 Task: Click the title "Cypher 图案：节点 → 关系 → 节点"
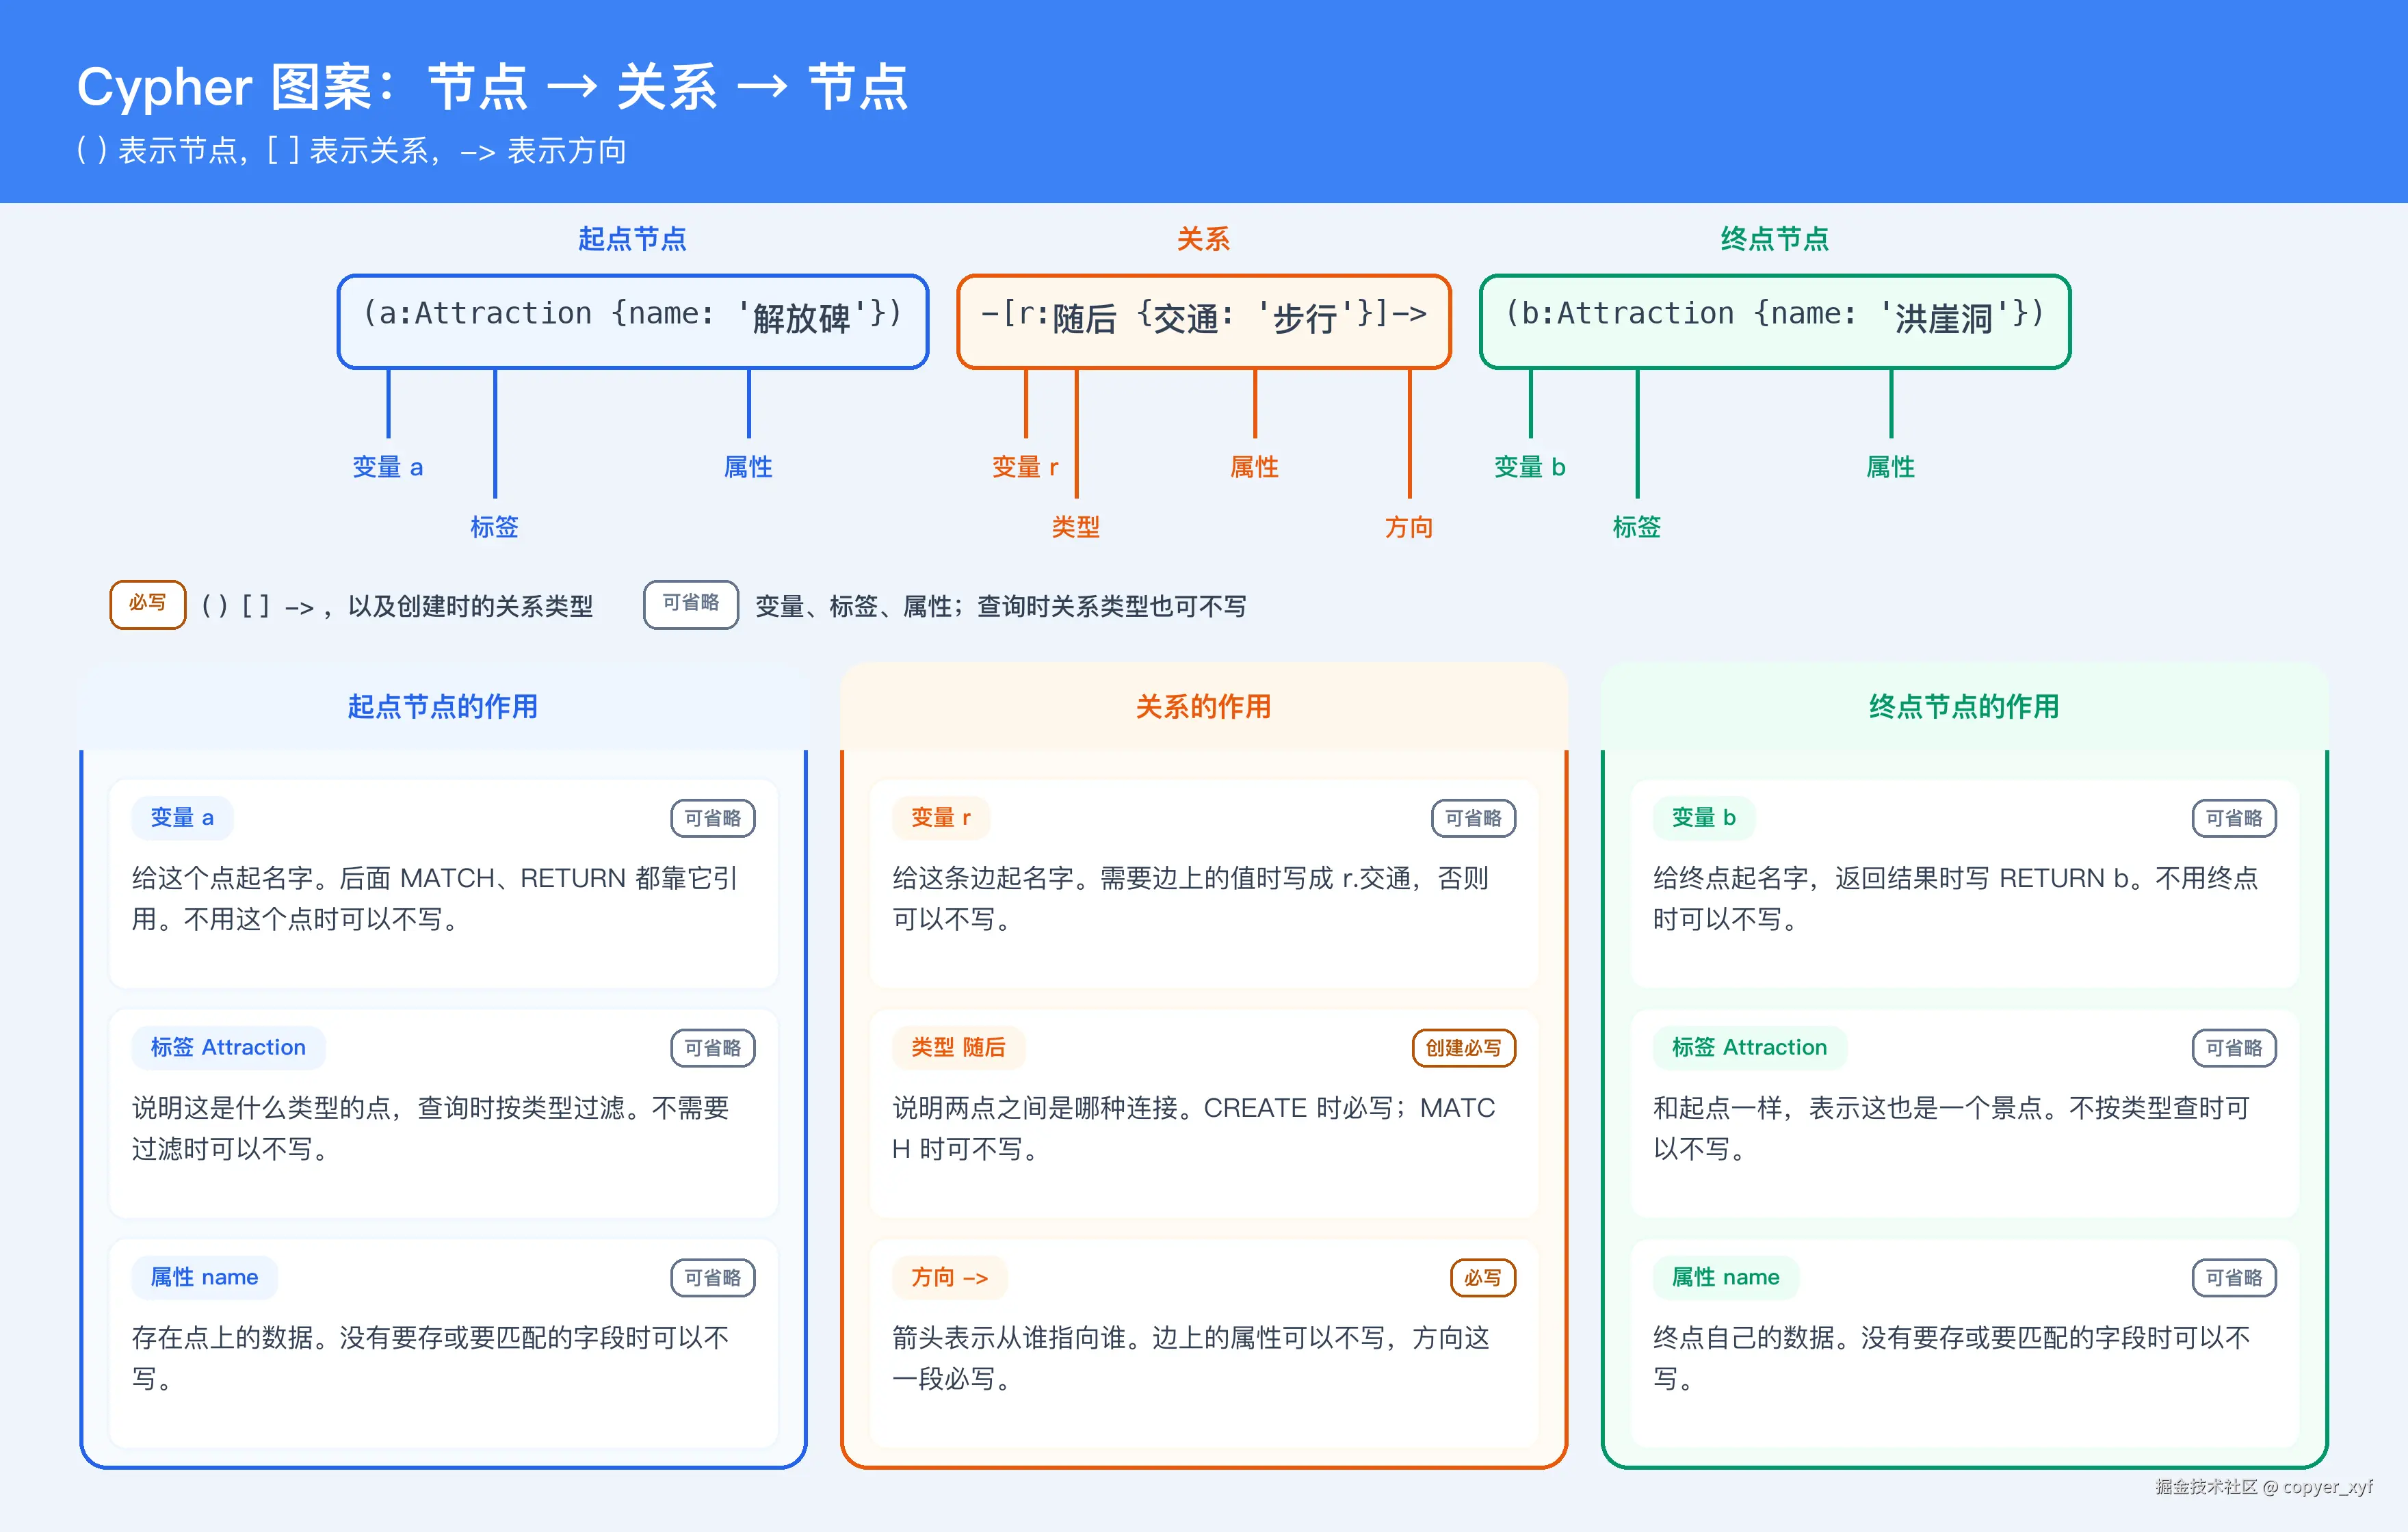(492, 87)
